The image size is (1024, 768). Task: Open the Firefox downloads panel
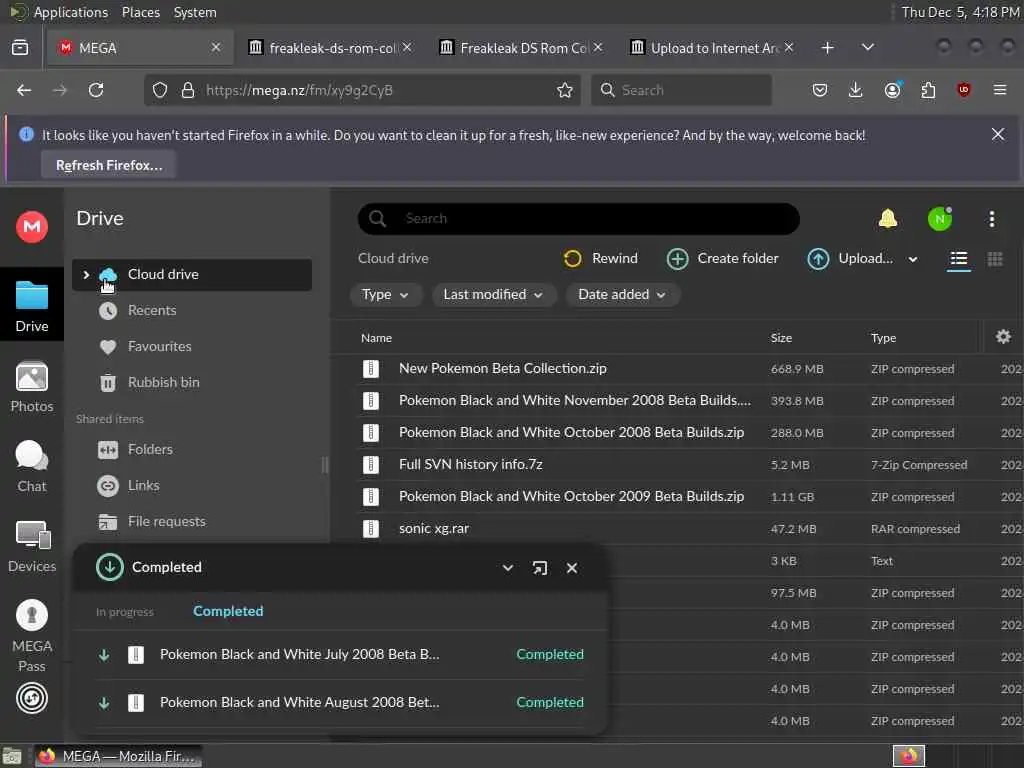[856, 90]
